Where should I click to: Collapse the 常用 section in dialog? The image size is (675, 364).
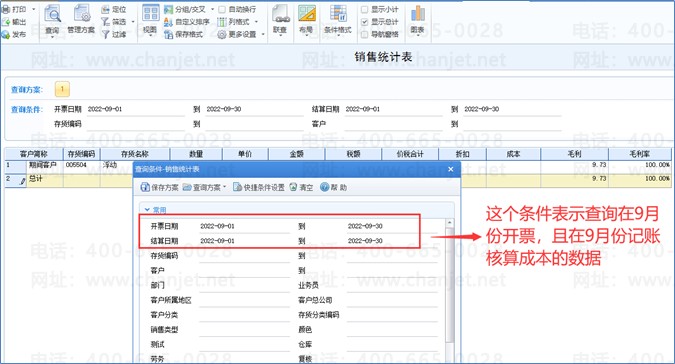click(x=147, y=210)
